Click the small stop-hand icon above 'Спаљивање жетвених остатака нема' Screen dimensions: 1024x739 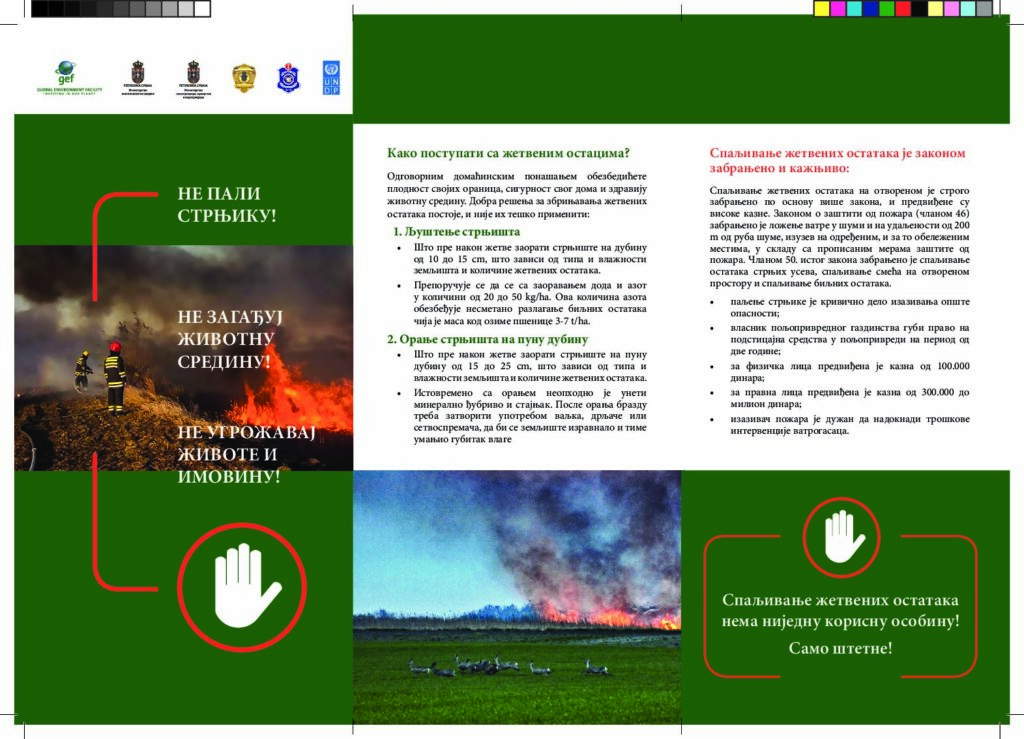(841, 537)
